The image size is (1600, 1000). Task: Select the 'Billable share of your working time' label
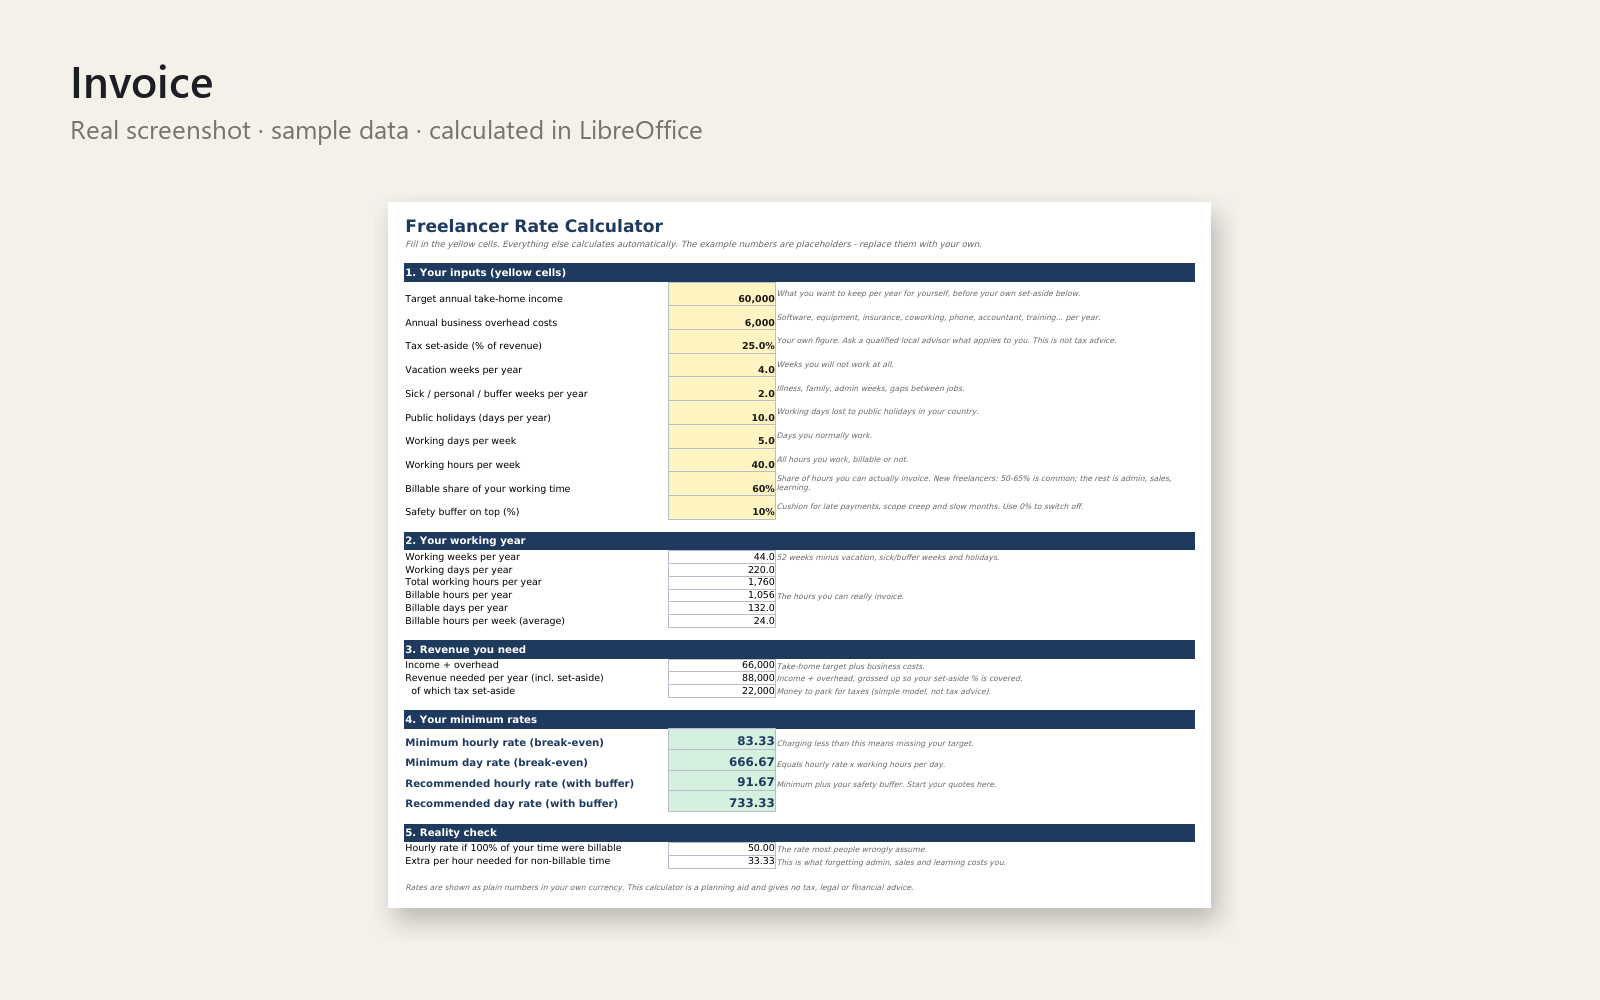pyautogui.click(x=488, y=489)
